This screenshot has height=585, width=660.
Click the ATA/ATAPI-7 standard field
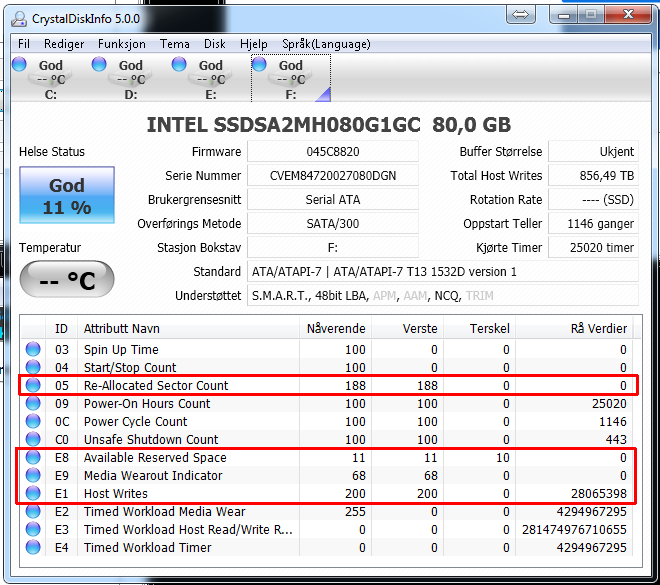click(x=443, y=271)
